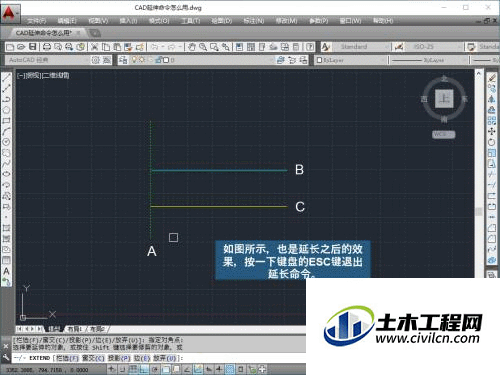This screenshot has height=375, width=500.
Task: Close the CAD延伸命令怎么用 drawing tab
Action: (78, 33)
